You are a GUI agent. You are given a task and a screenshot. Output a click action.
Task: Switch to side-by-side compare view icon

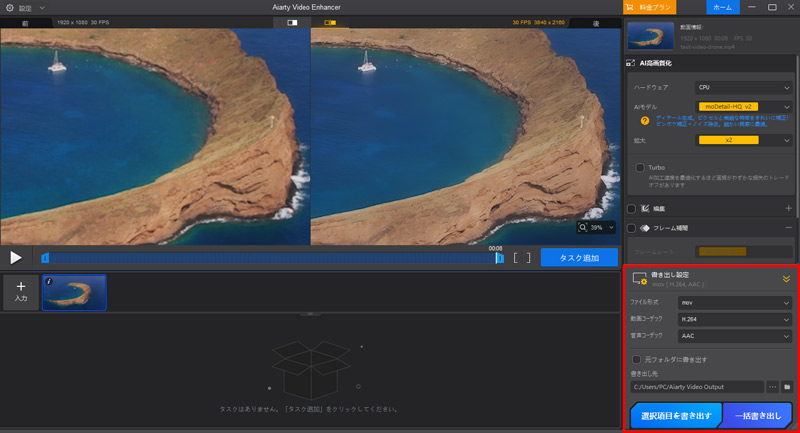point(330,22)
